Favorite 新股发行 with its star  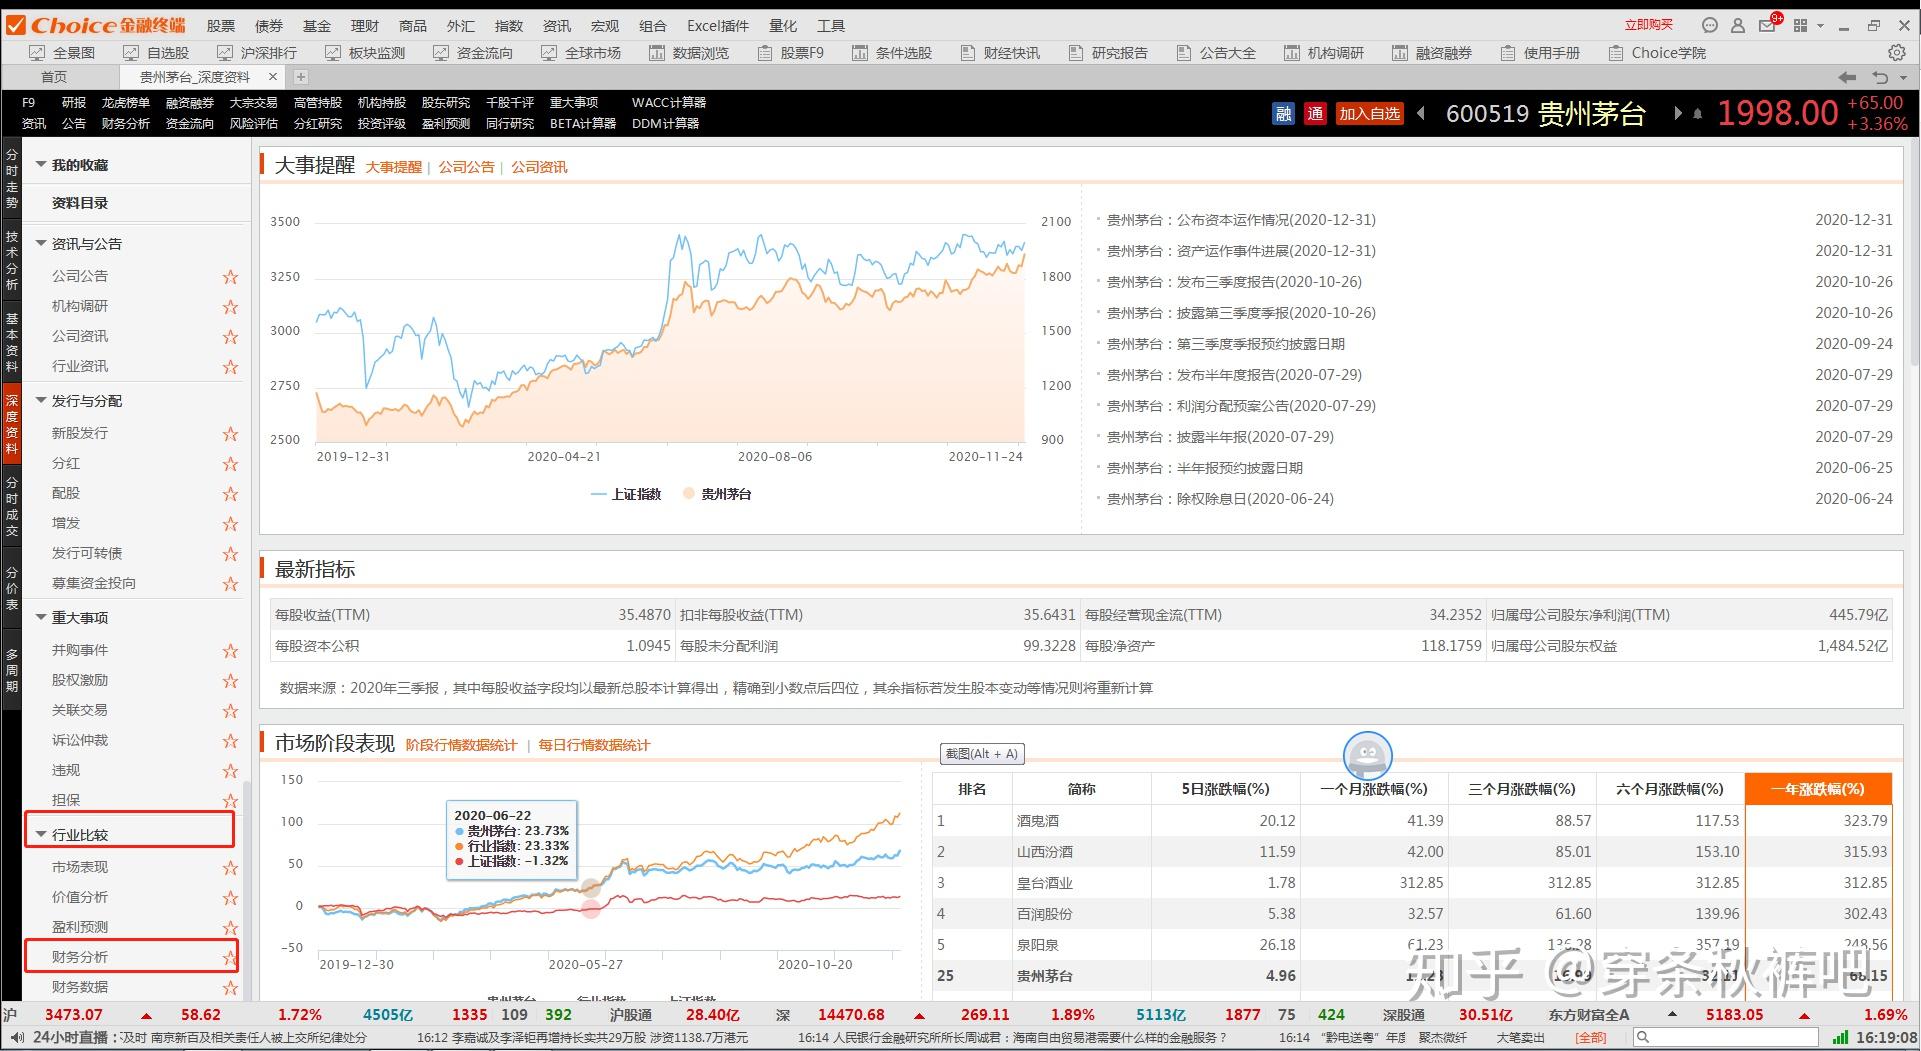pos(230,434)
